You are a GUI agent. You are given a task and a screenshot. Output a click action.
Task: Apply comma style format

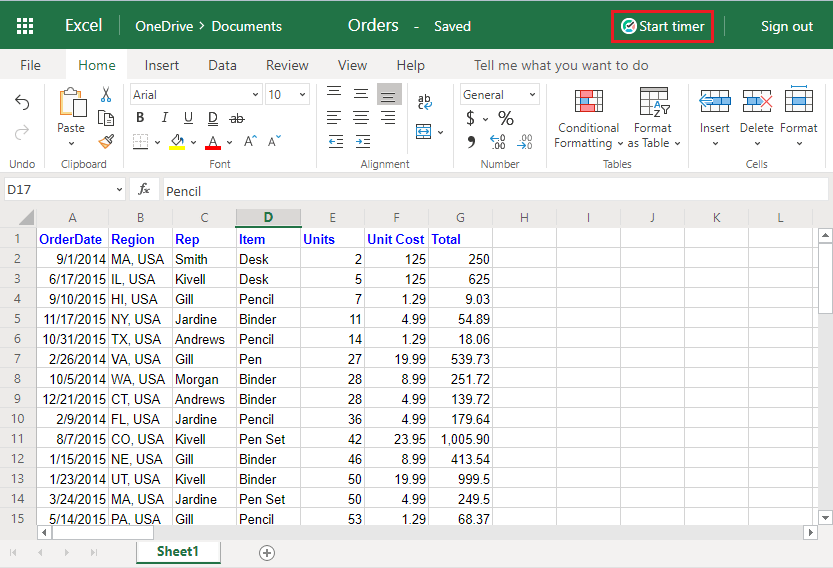[x=471, y=141]
